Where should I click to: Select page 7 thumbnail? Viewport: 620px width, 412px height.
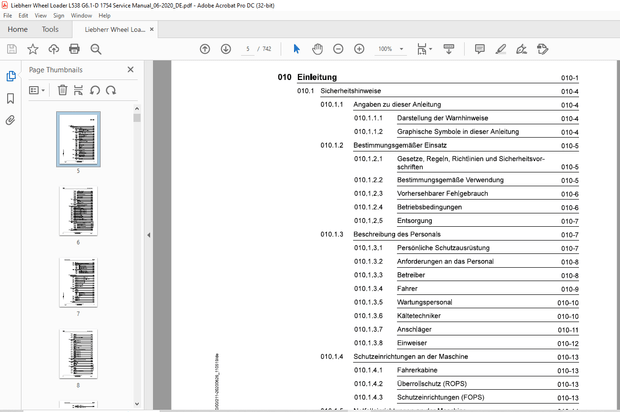pos(78,283)
